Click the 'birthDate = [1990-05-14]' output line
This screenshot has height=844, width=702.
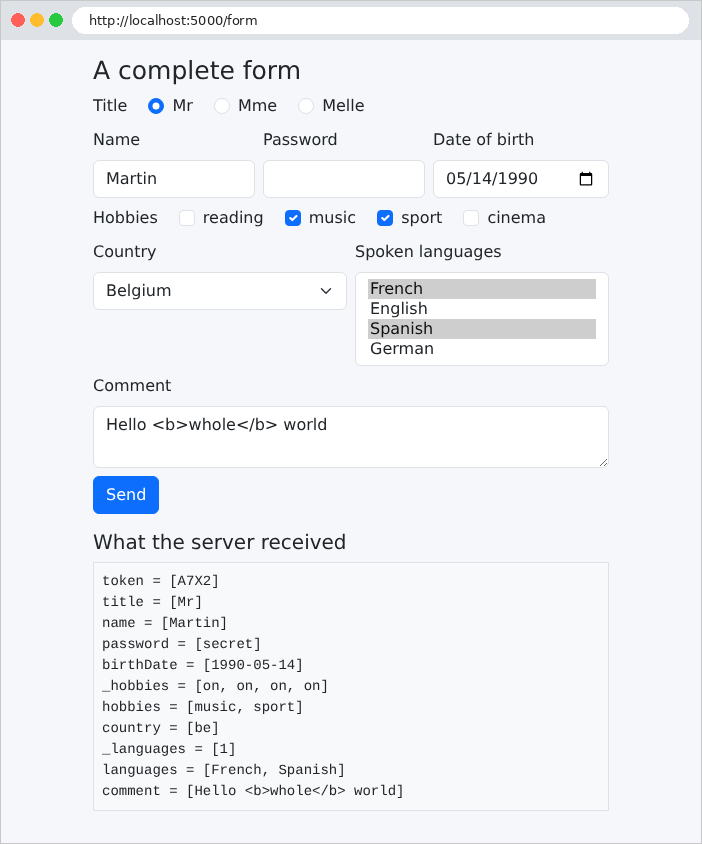(x=202, y=665)
